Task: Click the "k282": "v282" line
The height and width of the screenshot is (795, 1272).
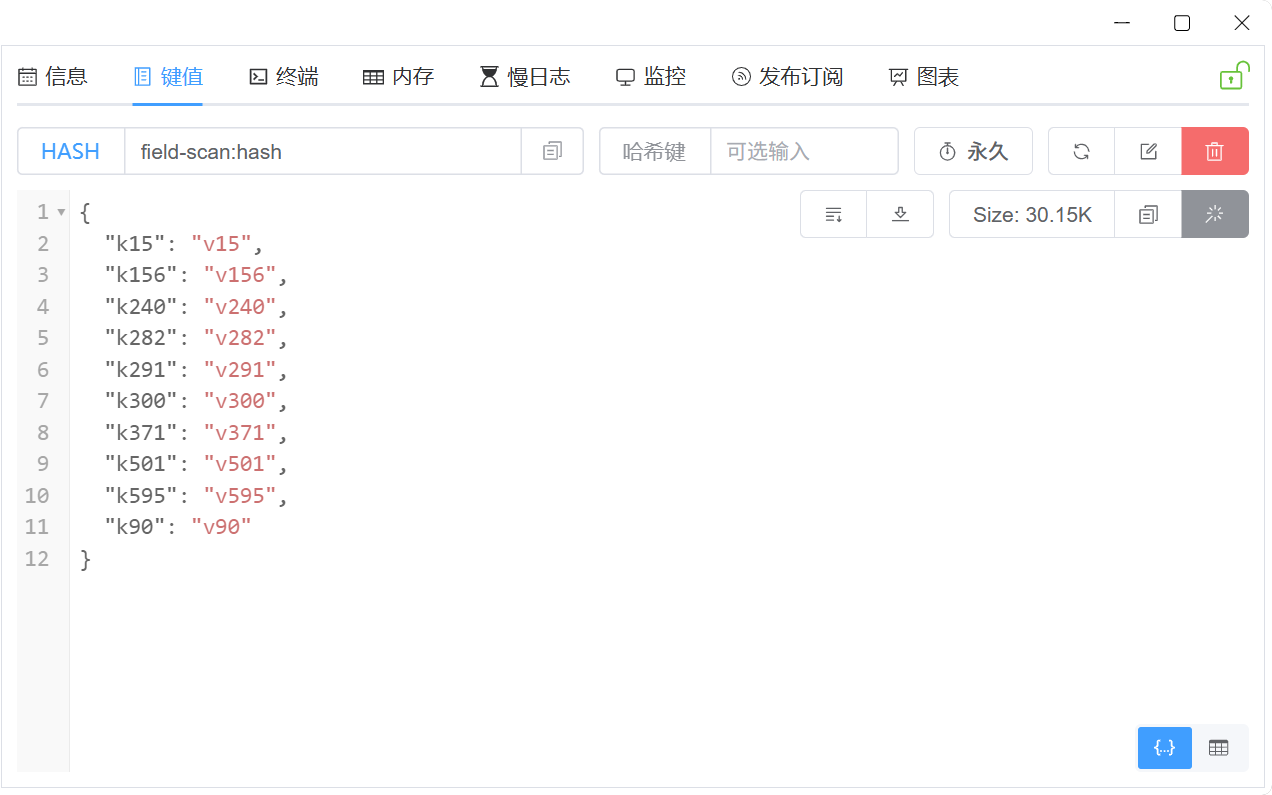Action: [x=195, y=338]
